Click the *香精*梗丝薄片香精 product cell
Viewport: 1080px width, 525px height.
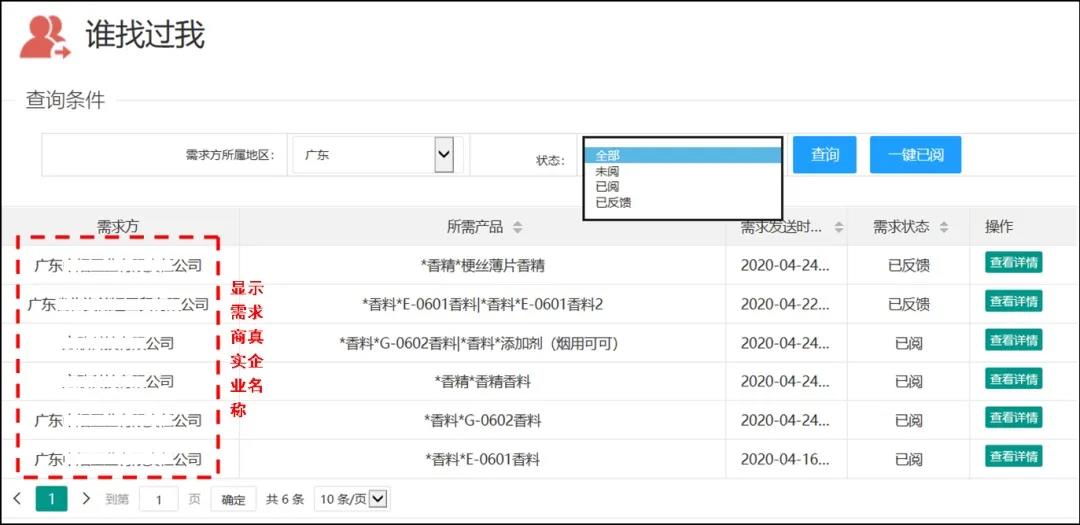482,265
